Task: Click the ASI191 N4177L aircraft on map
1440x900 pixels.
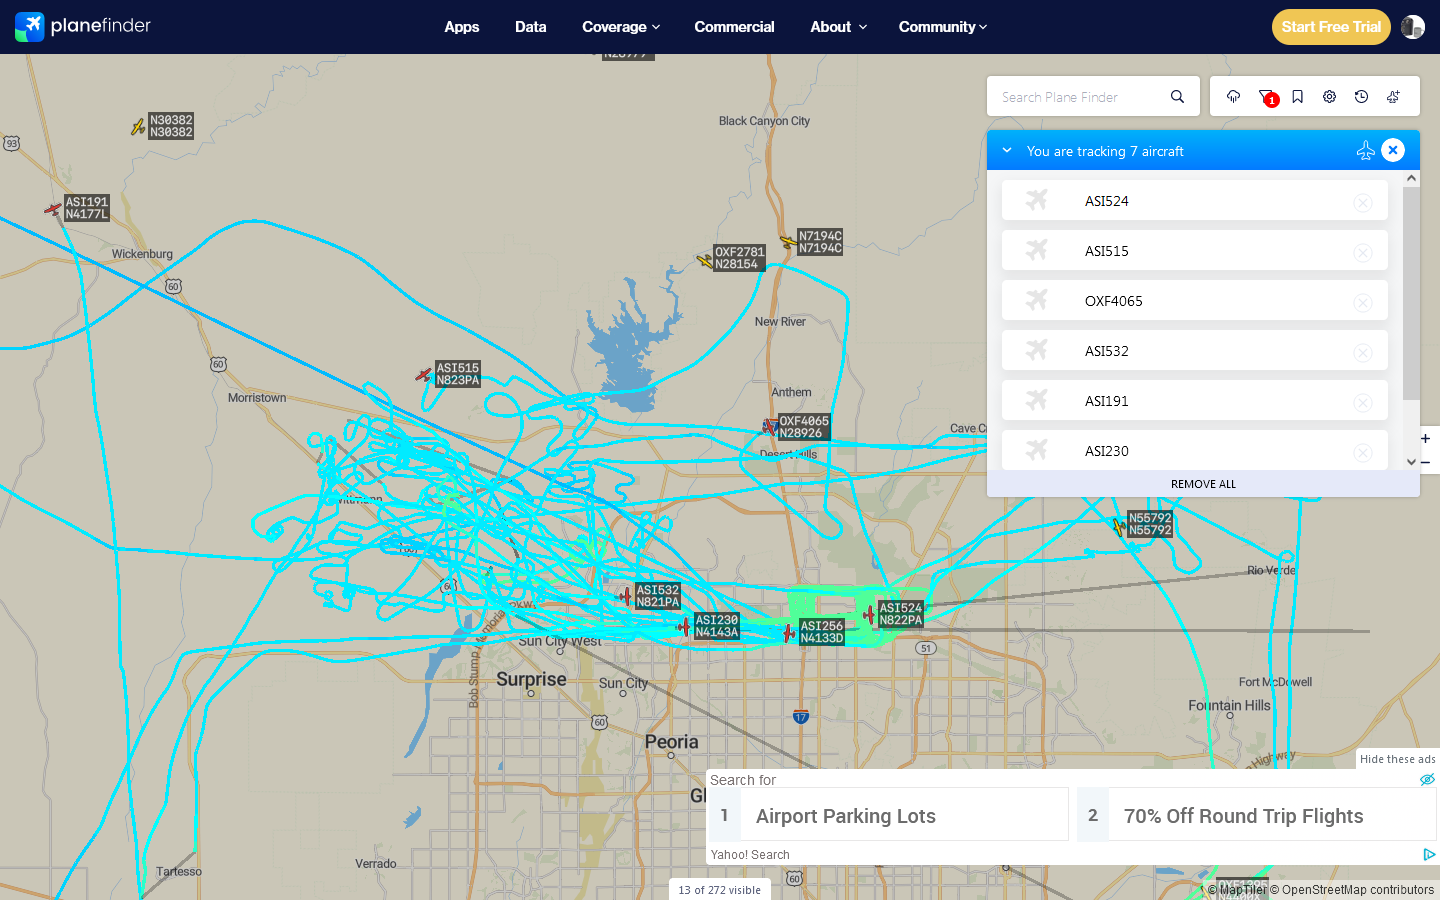Action: 53,209
